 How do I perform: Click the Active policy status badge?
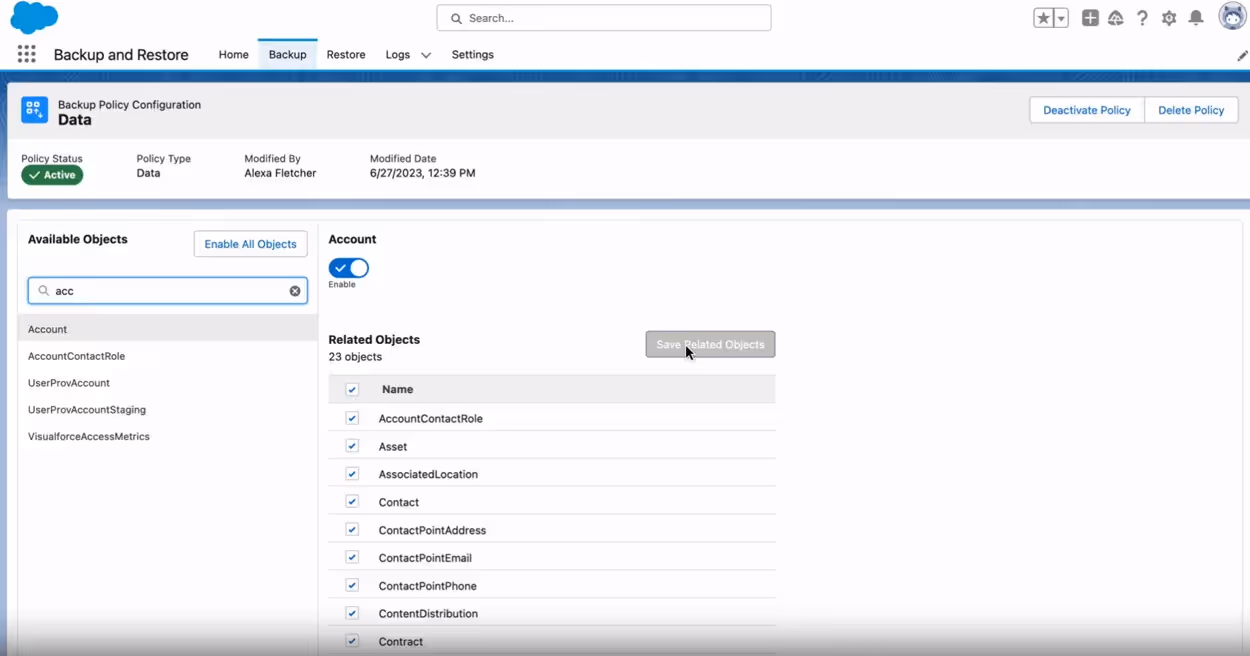52,175
